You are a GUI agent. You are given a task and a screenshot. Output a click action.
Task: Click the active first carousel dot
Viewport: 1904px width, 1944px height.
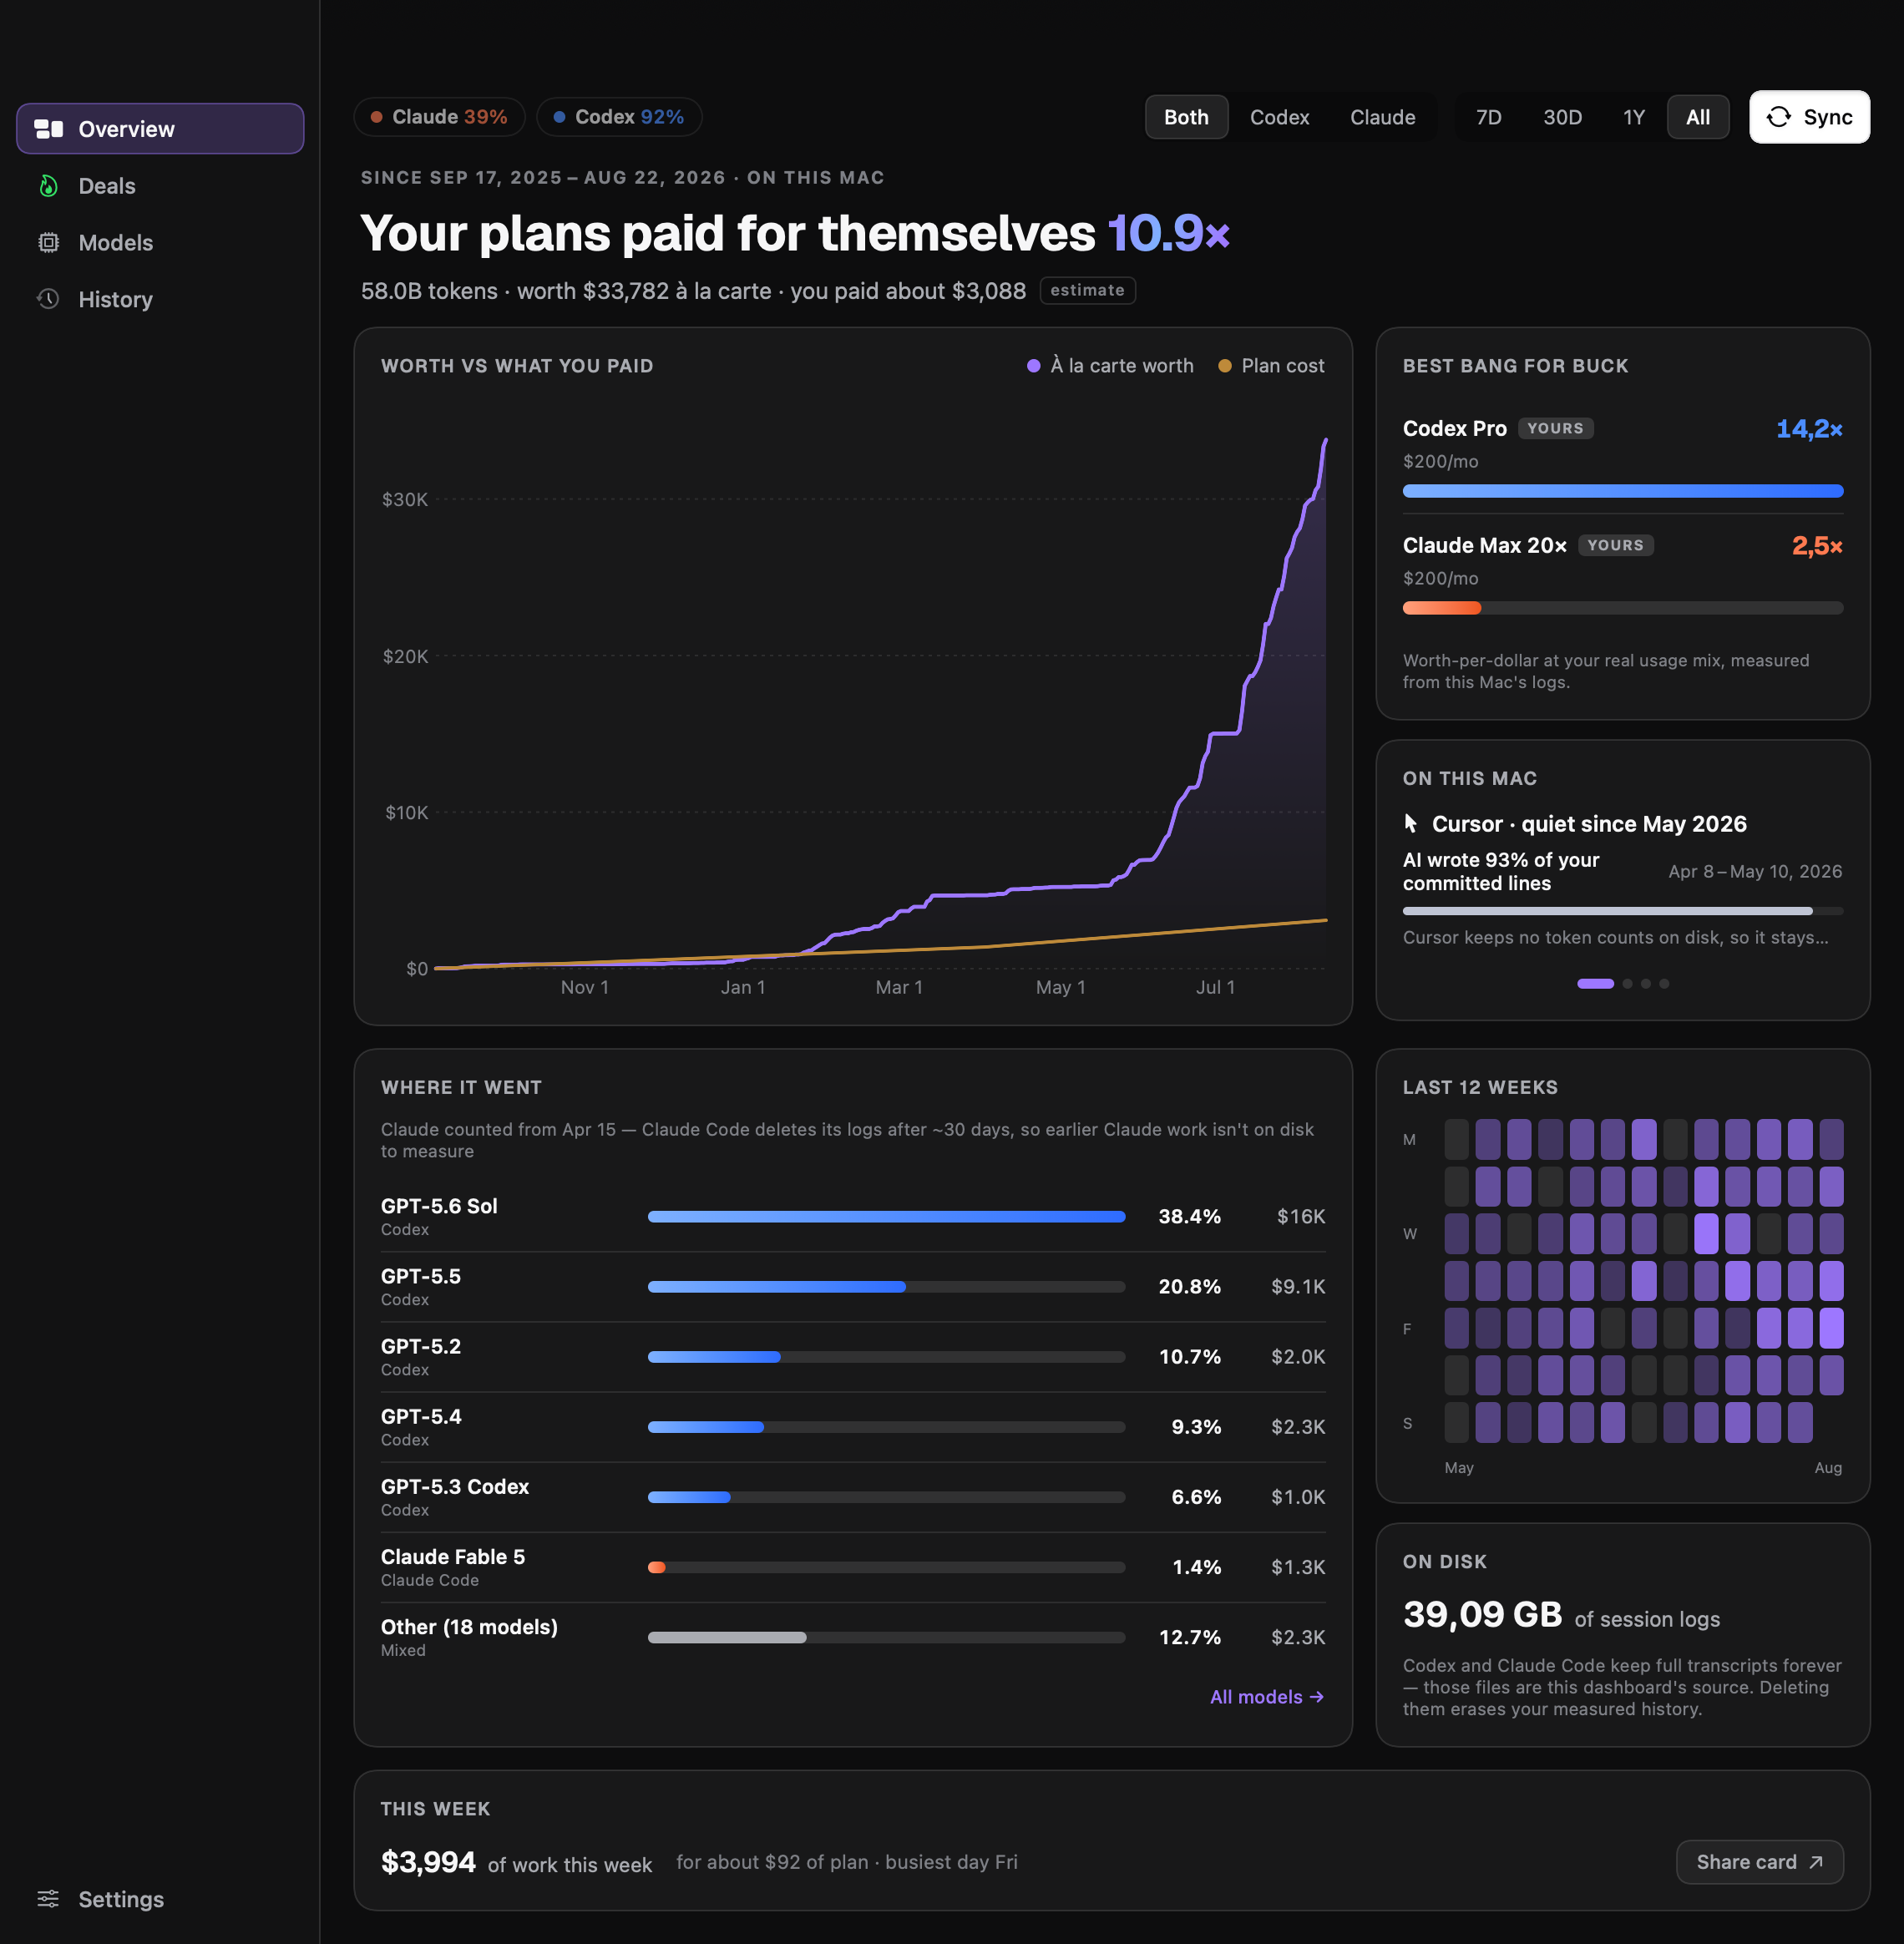[1595, 983]
